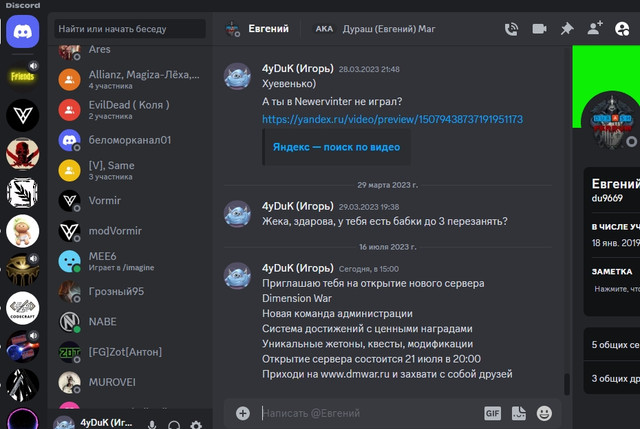Open DM with Ares
This screenshot has width=640, height=429.
click(x=130, y=51)
